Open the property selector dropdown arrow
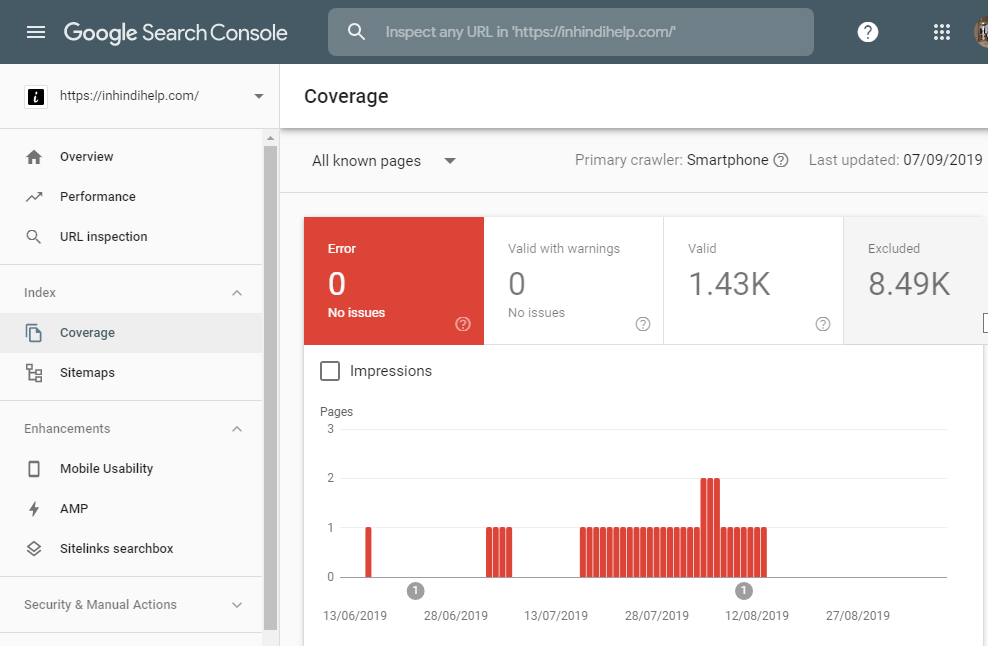The height and width of the screenshot is (646, 988). 259,96
